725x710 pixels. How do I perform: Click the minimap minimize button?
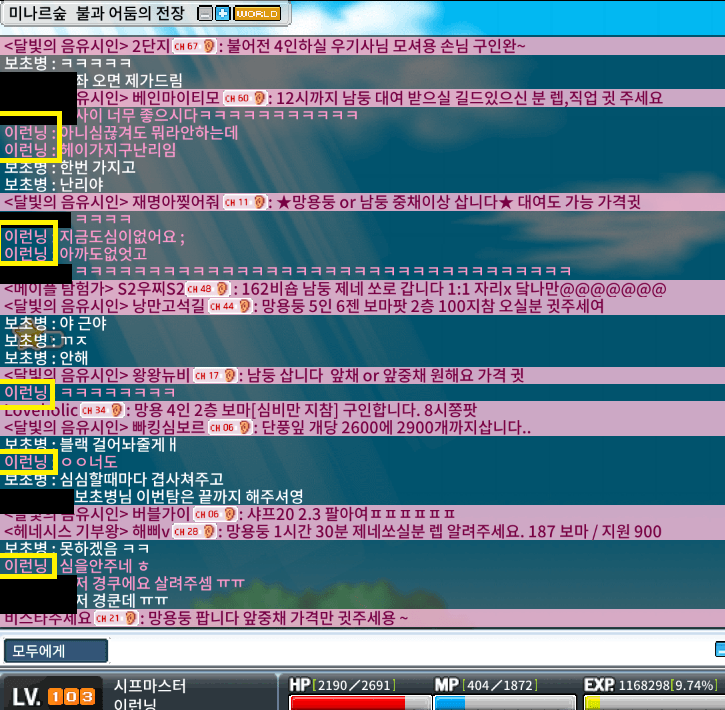(205, 14)
